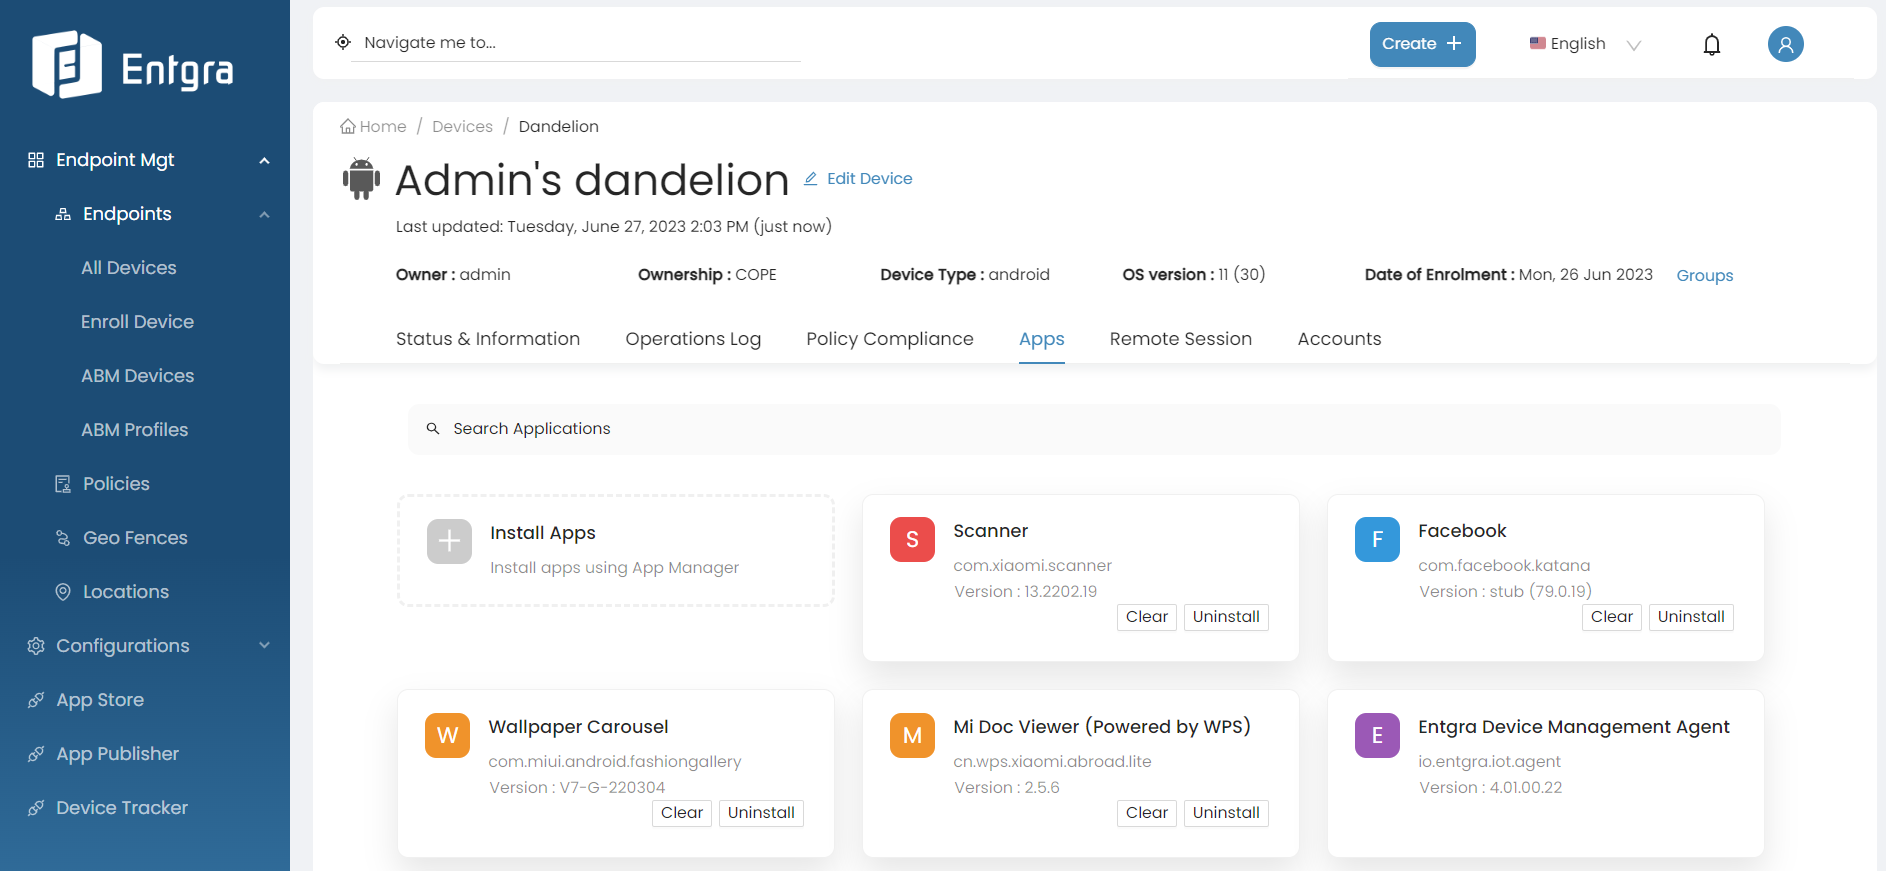Collapse the Endpoint Mgt section
Image resolution: width=1886 pixels, height=871 pixels.
pos(264,161)
